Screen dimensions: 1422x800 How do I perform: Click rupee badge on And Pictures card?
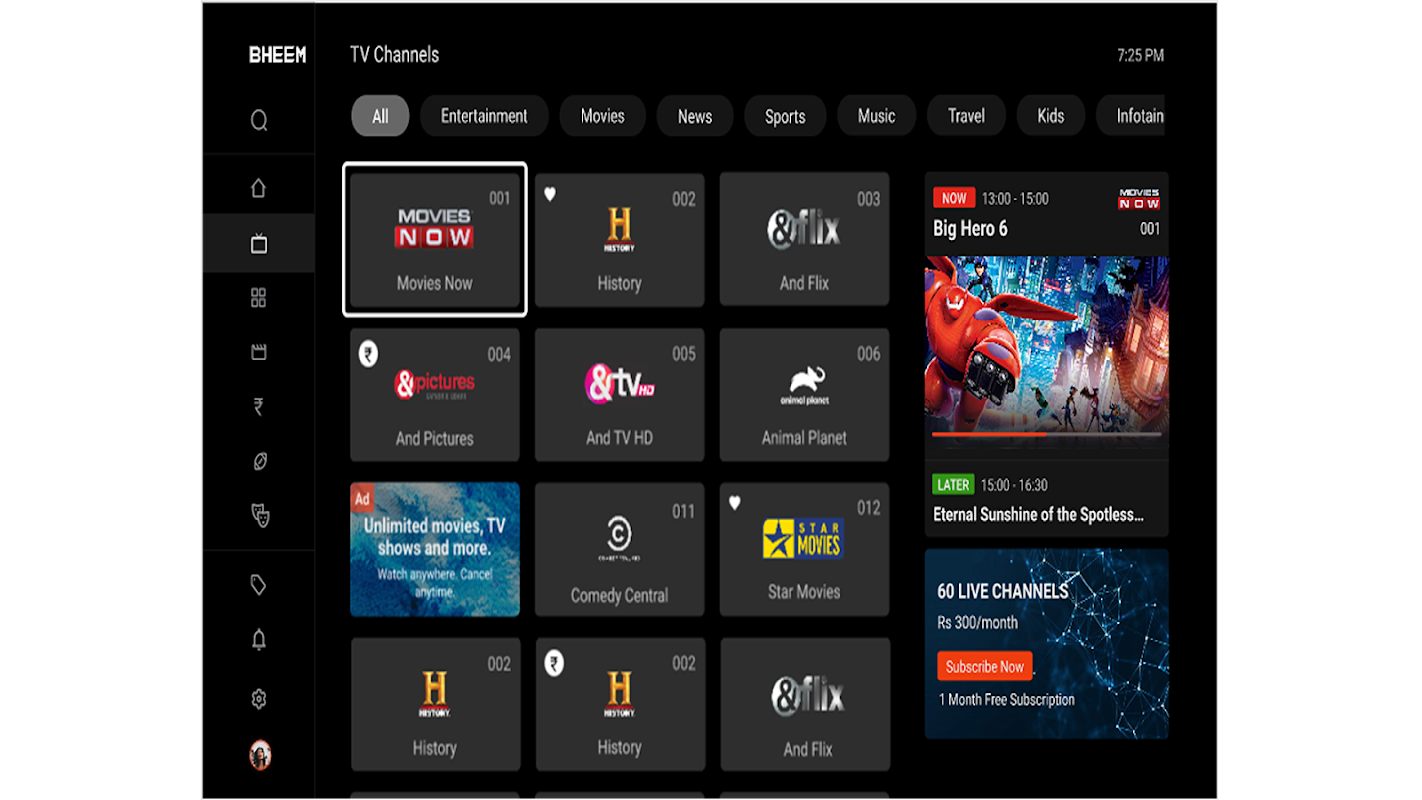coord(368,353)
